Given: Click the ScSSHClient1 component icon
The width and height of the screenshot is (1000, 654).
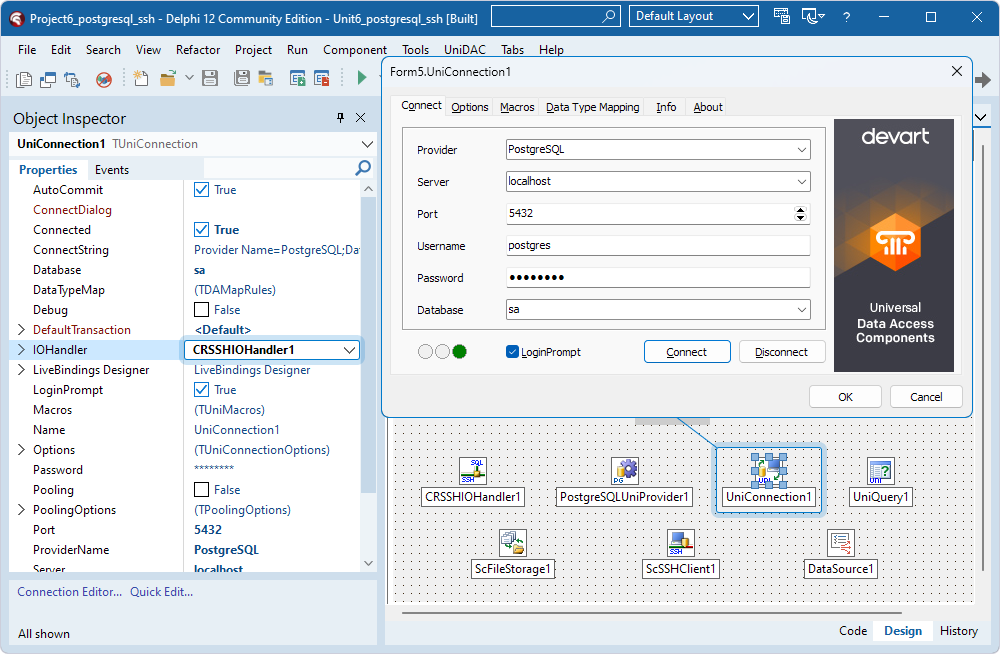Looking at the screenshot, I should tap(681, 542).
